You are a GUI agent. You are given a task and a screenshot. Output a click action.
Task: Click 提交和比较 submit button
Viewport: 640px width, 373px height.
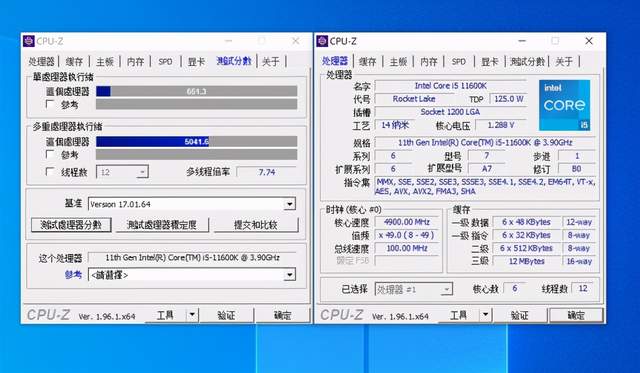[x=256, y=225]
